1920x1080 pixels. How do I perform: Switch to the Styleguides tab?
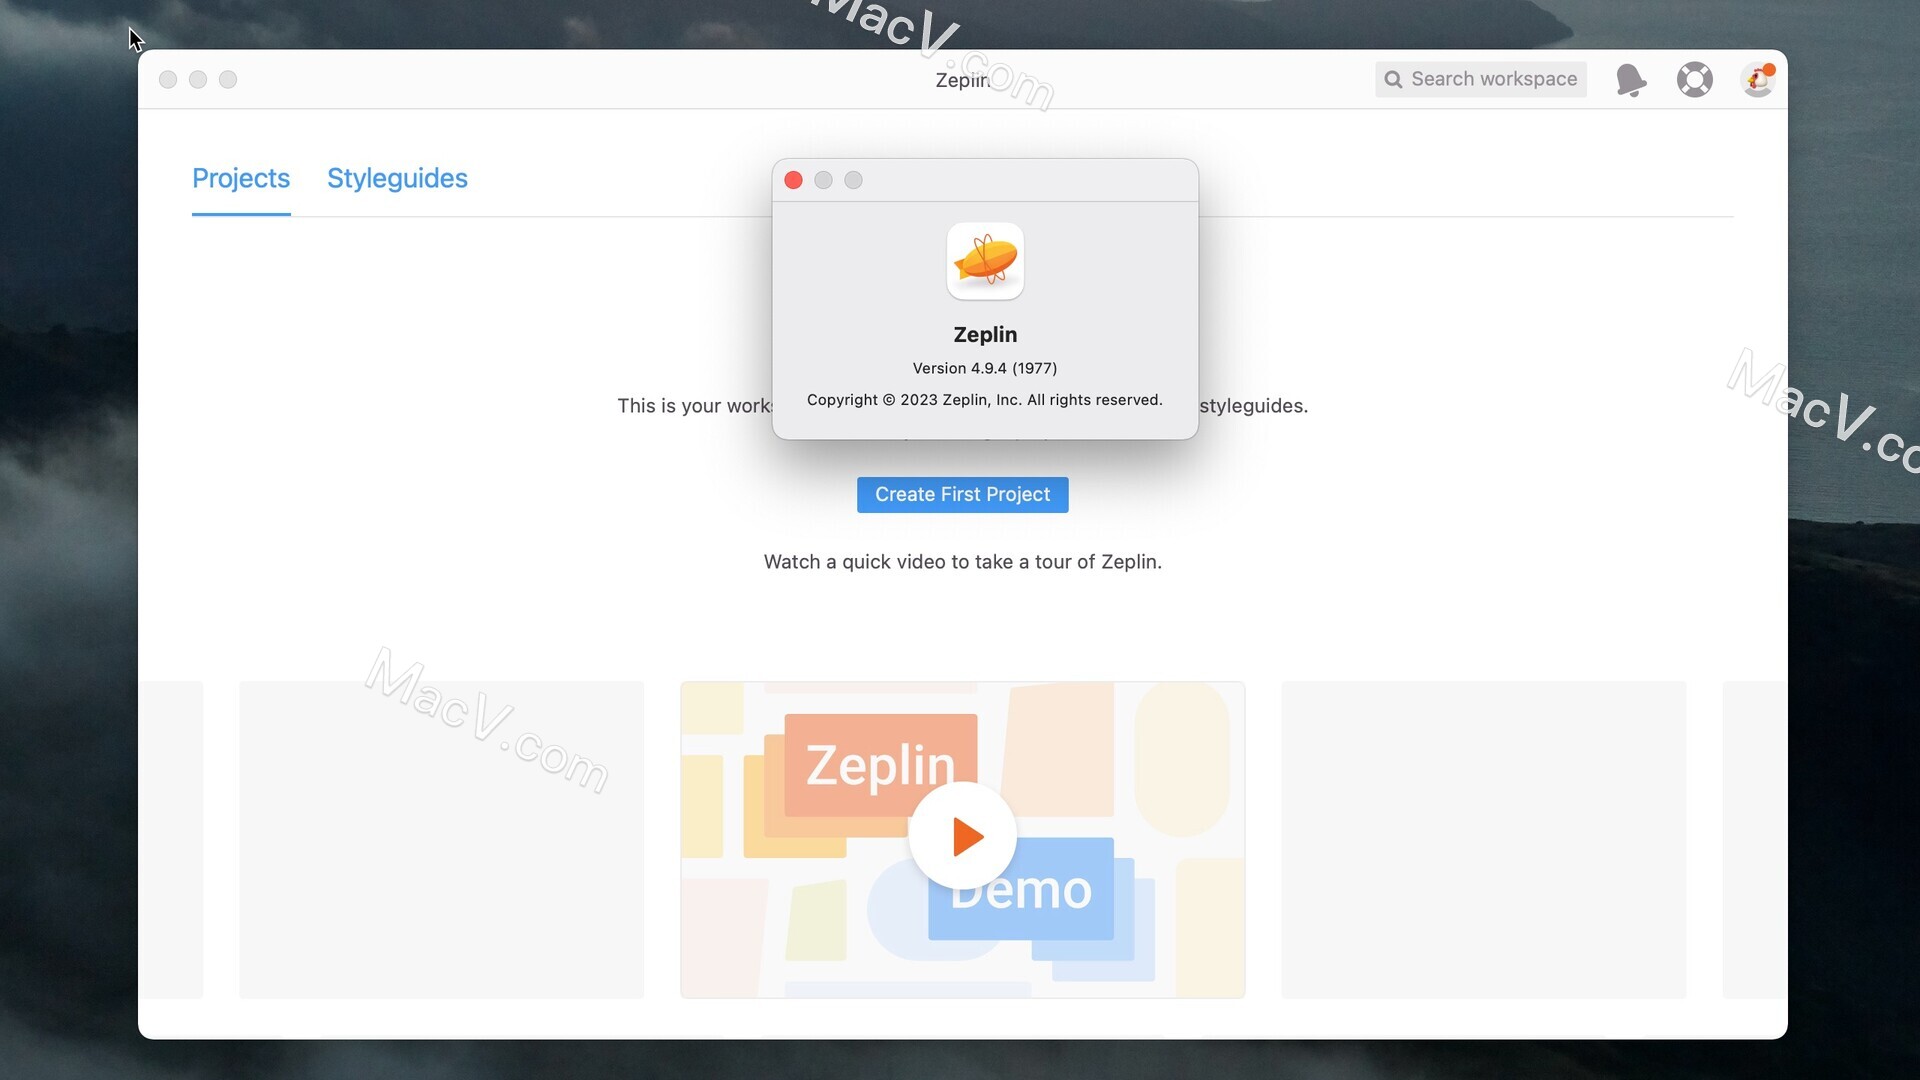coord(397,178)
